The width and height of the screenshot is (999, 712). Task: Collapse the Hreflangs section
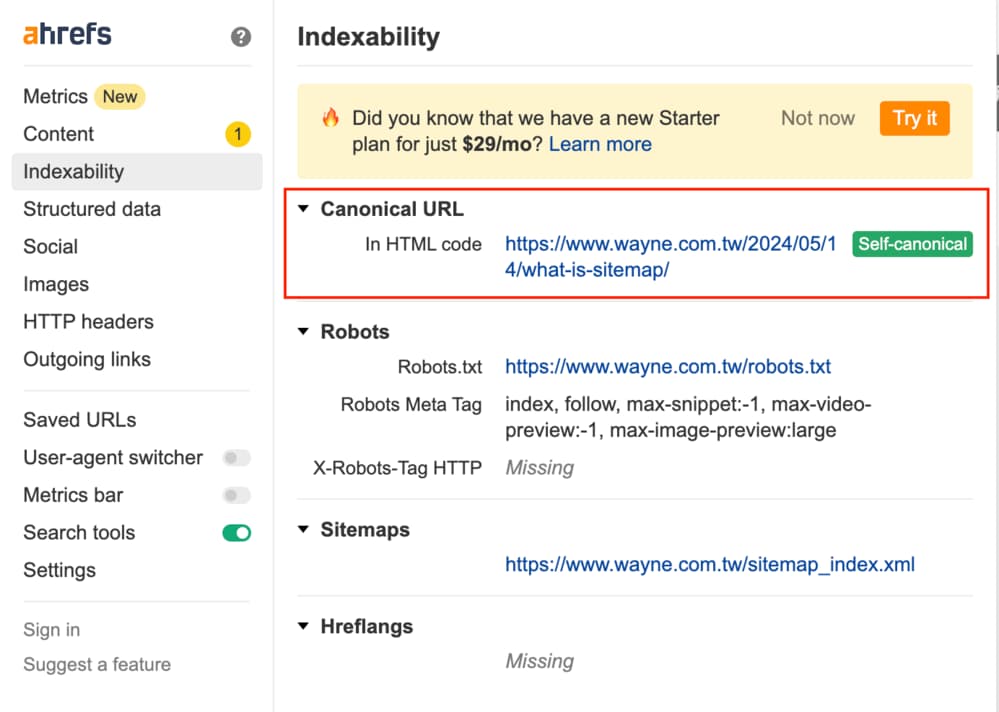tap(304, 627)
